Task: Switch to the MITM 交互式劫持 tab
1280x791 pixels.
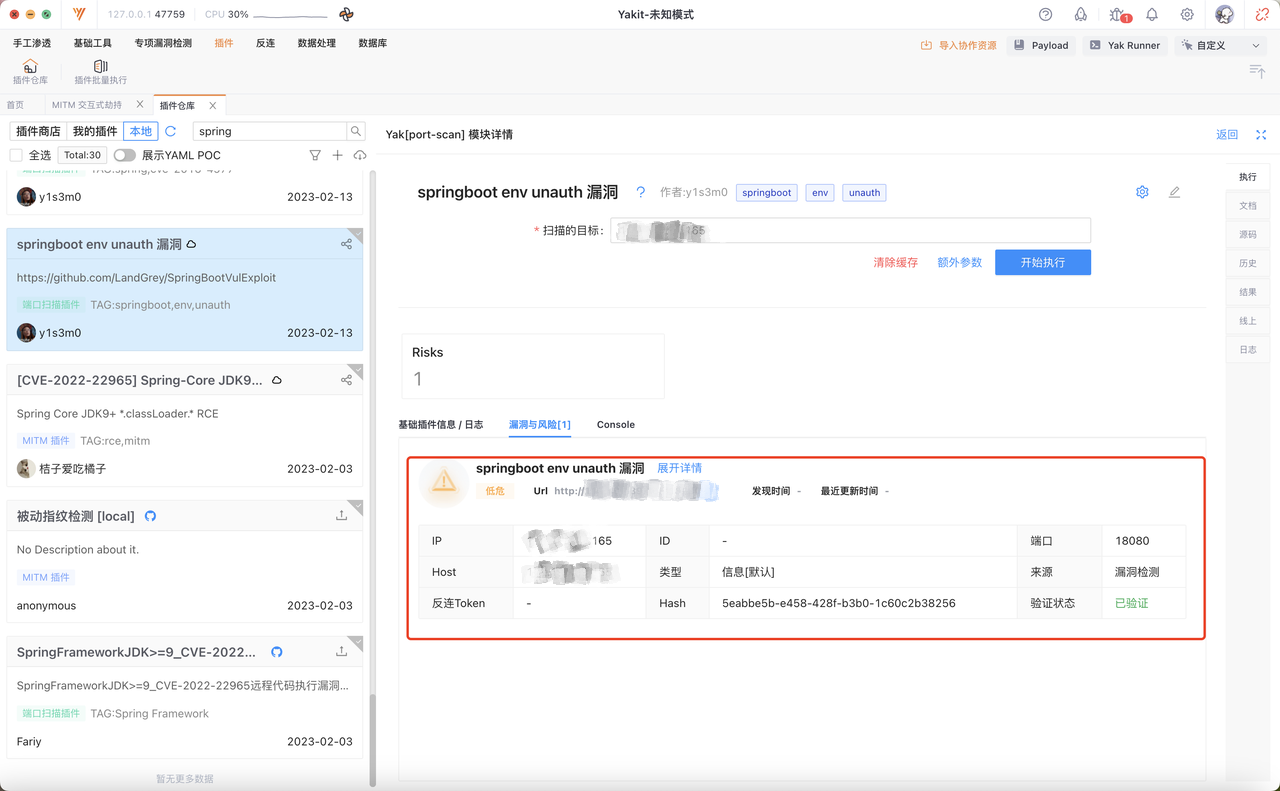Action: pyautogui.click(x=87, y=105)
